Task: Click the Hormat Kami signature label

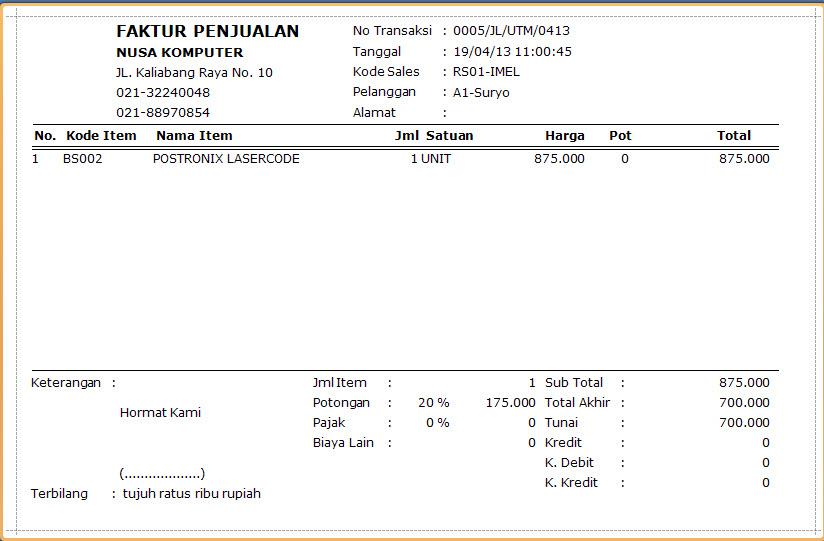Action: point(160,413)
